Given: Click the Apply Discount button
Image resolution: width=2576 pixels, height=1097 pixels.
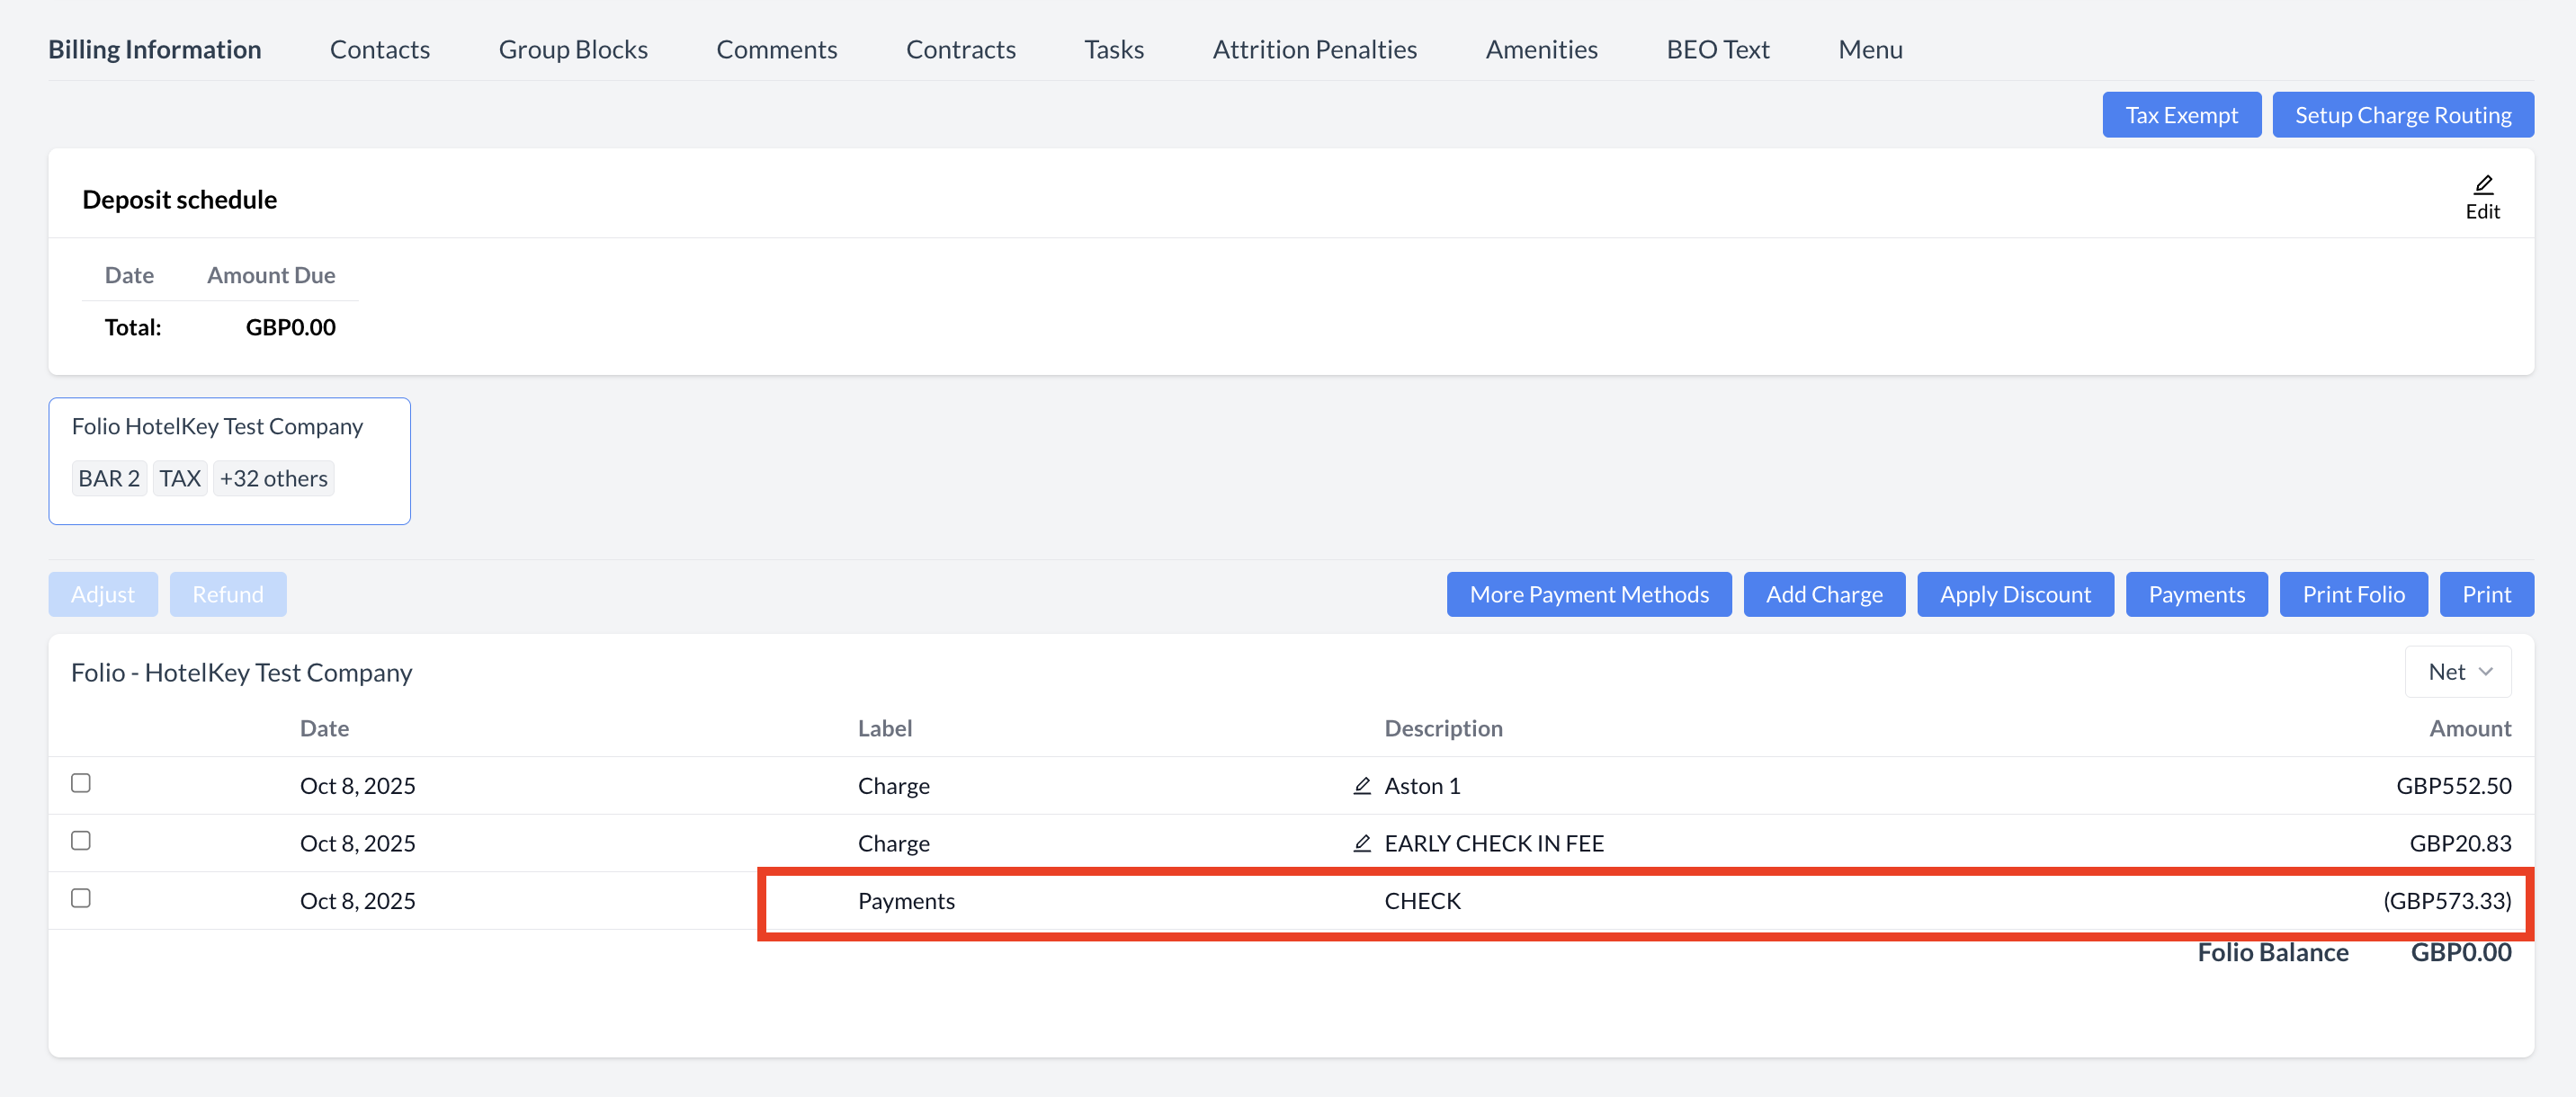Looking at the screenshot, I should [x=2014, y=594].
